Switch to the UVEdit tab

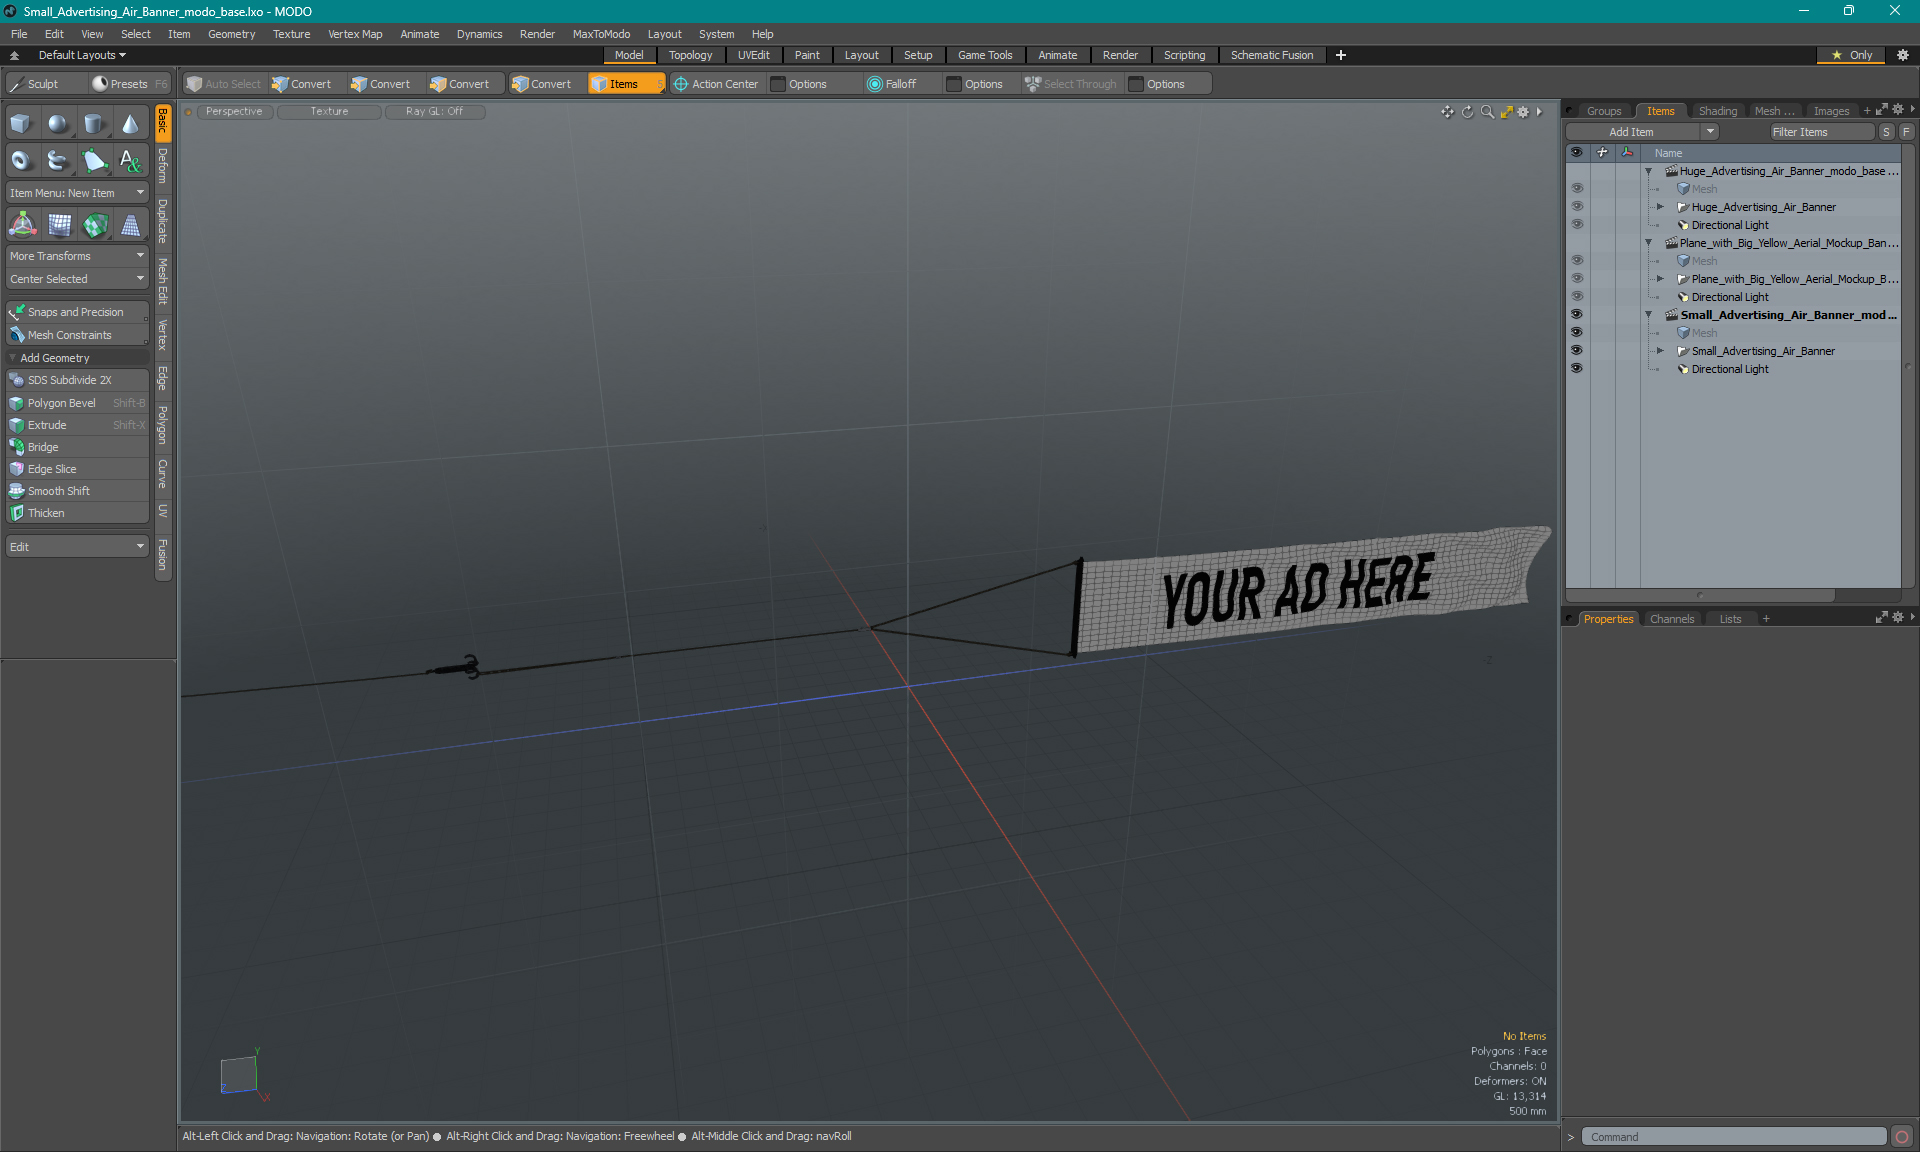[754, 55]
